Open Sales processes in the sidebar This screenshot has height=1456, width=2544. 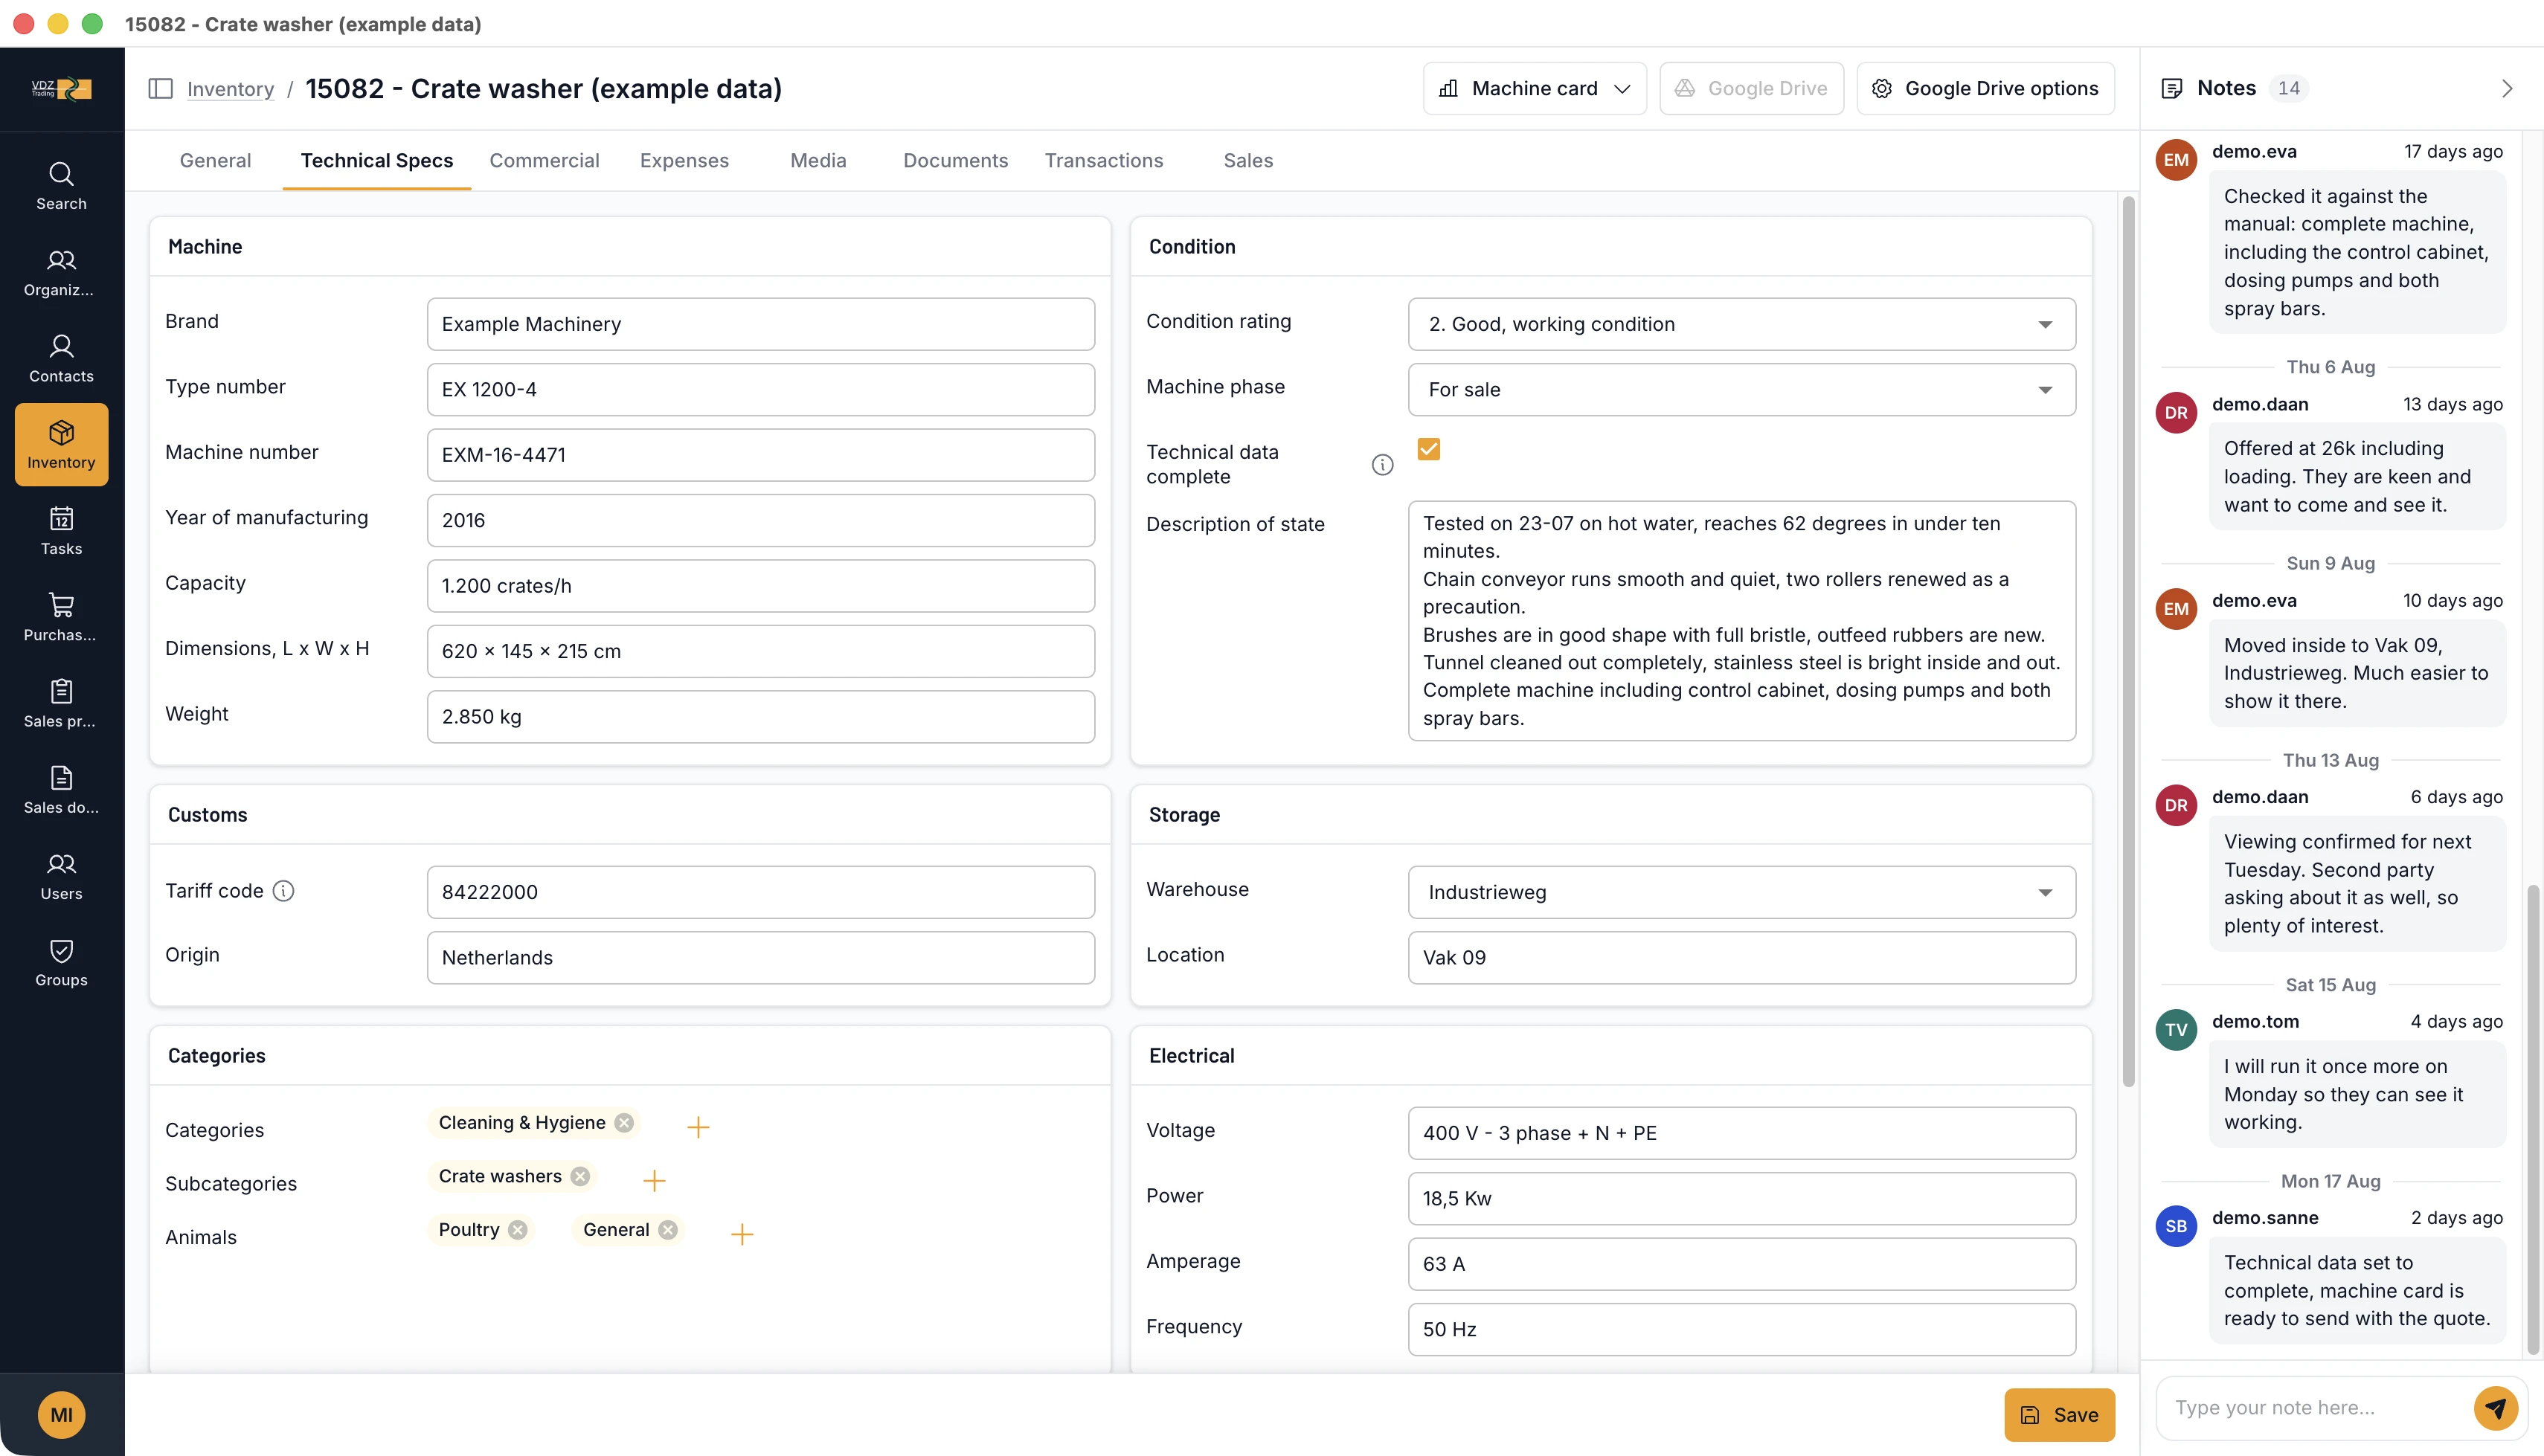[x=61, y=703]
